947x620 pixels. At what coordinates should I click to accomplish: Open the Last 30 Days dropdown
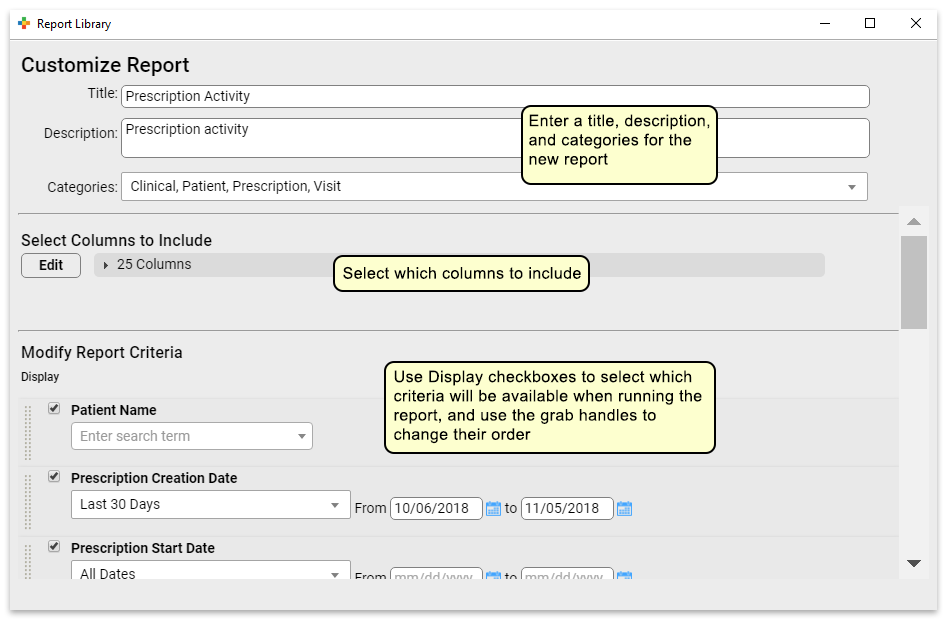[336, 505]
